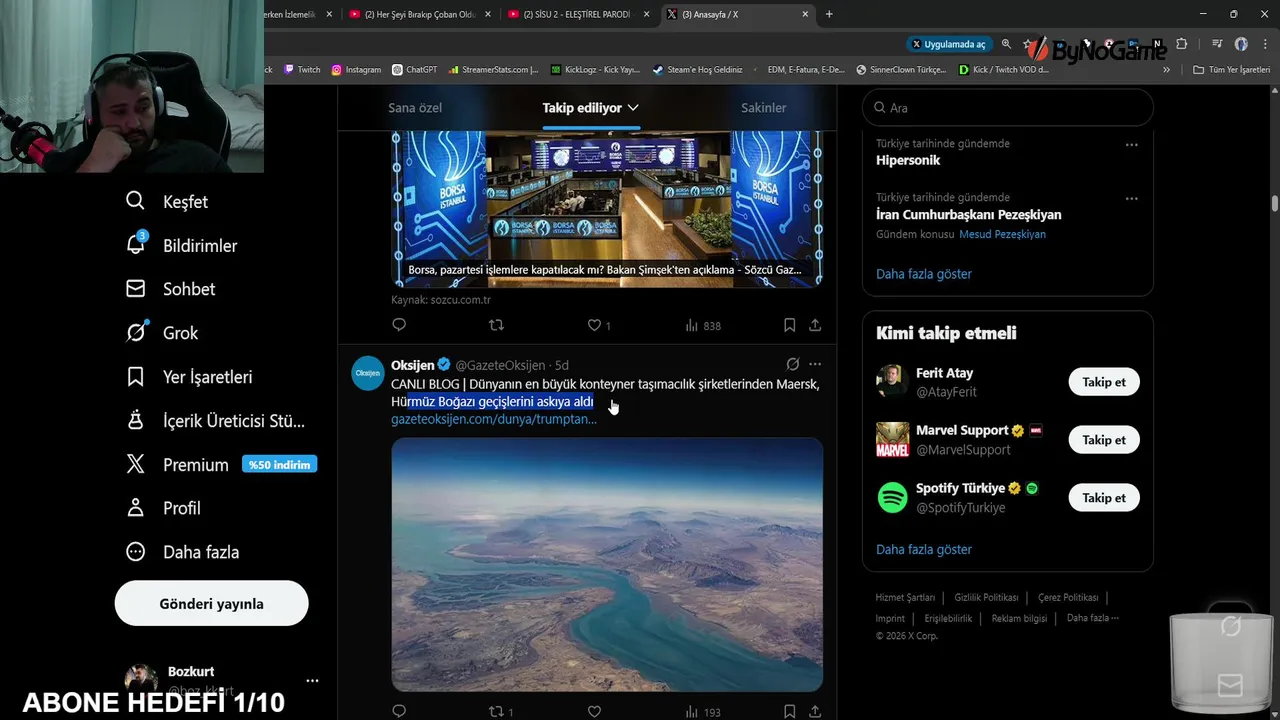The image size is (1280, 720).
Task: Show more follow suggestions Daha fazla göster
Action: [x=924, y=549]
